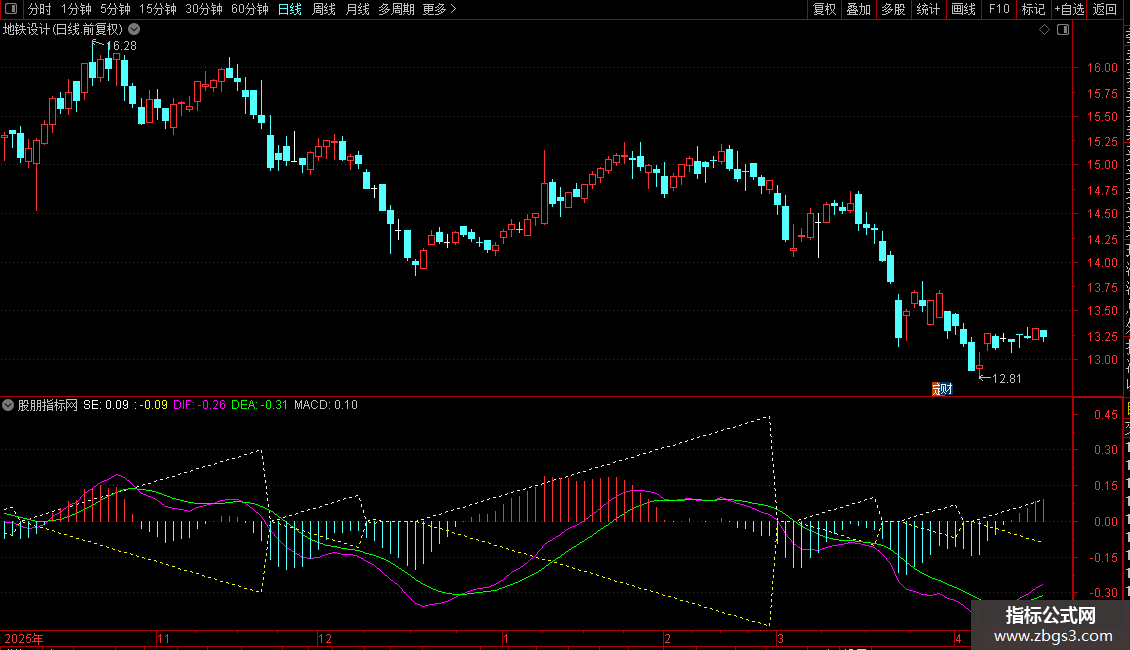Viewport: 1130px width, 650px height.
Task: Toggle 叠加 overlay mode
Action: tap(858, 10)
